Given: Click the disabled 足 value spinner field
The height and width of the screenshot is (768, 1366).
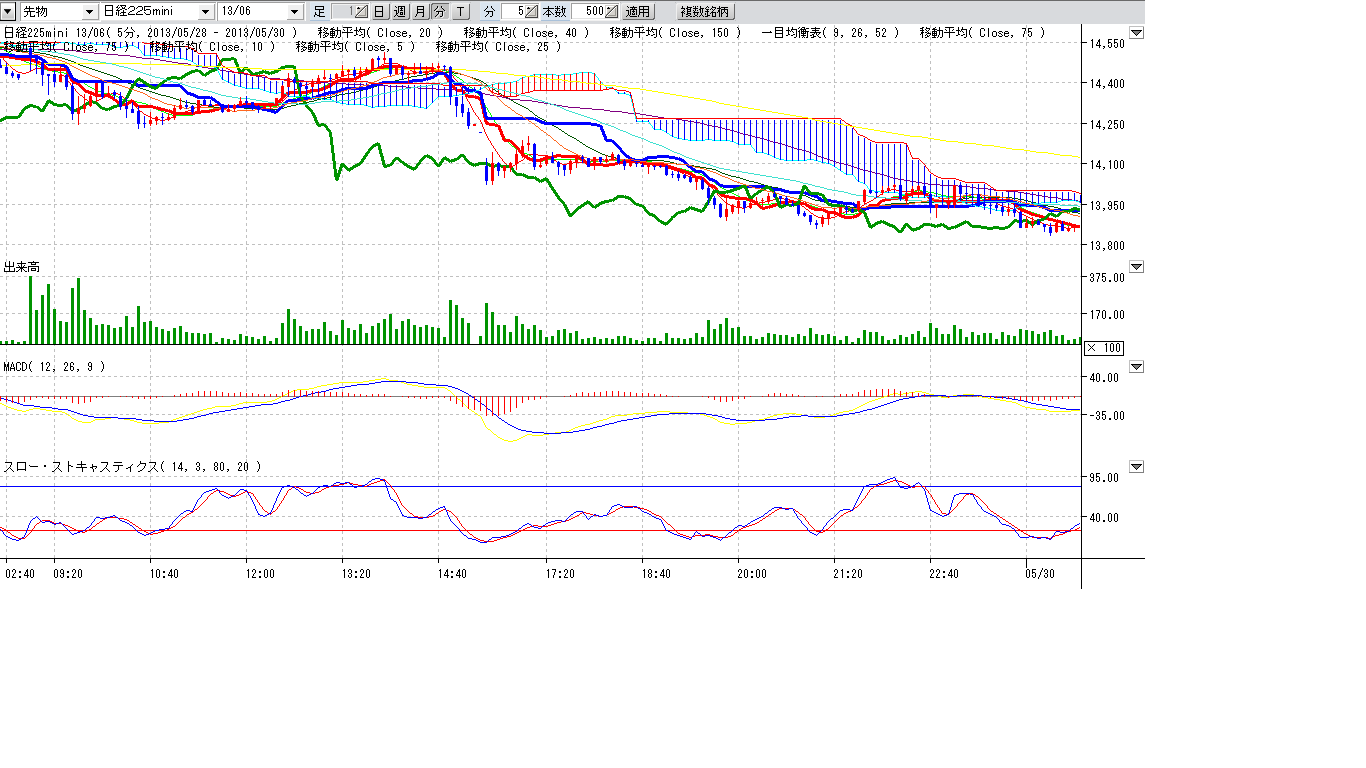Looking at the screenshot, I should [350, 12].
